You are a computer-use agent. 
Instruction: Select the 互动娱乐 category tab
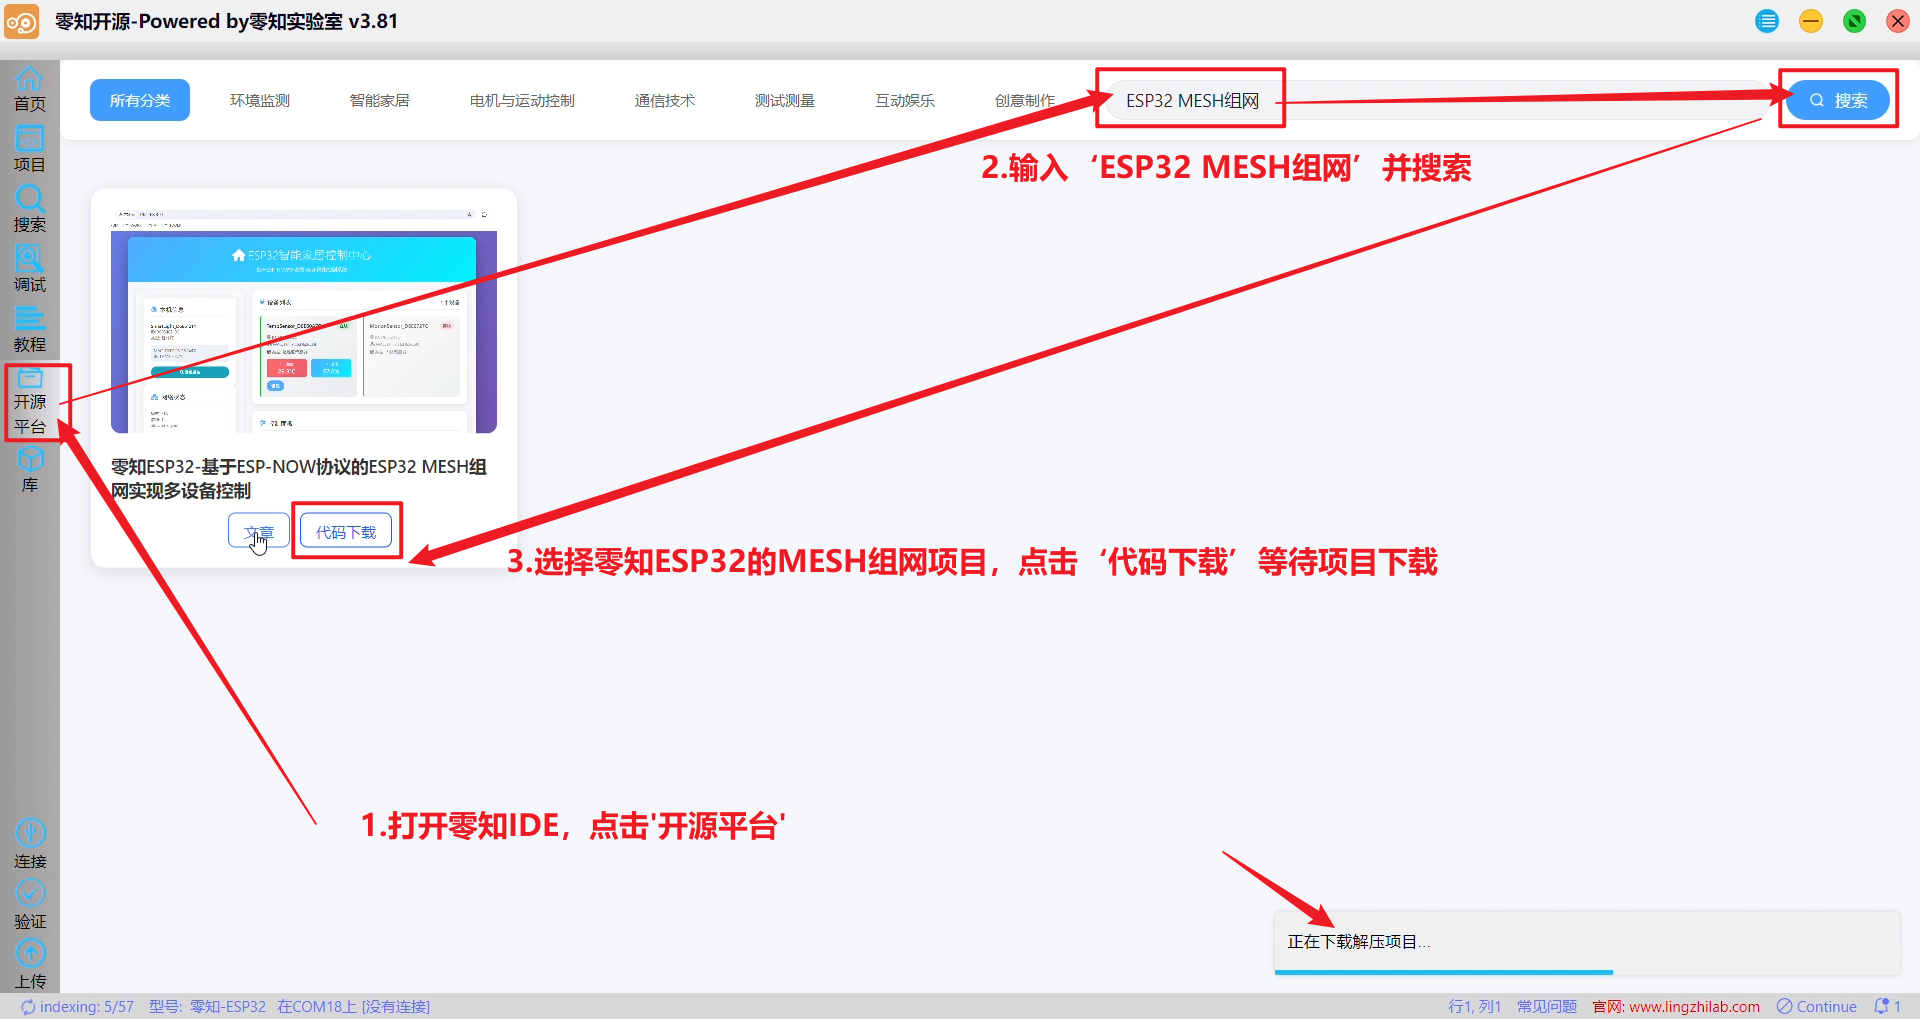click(x=905, y=100)
